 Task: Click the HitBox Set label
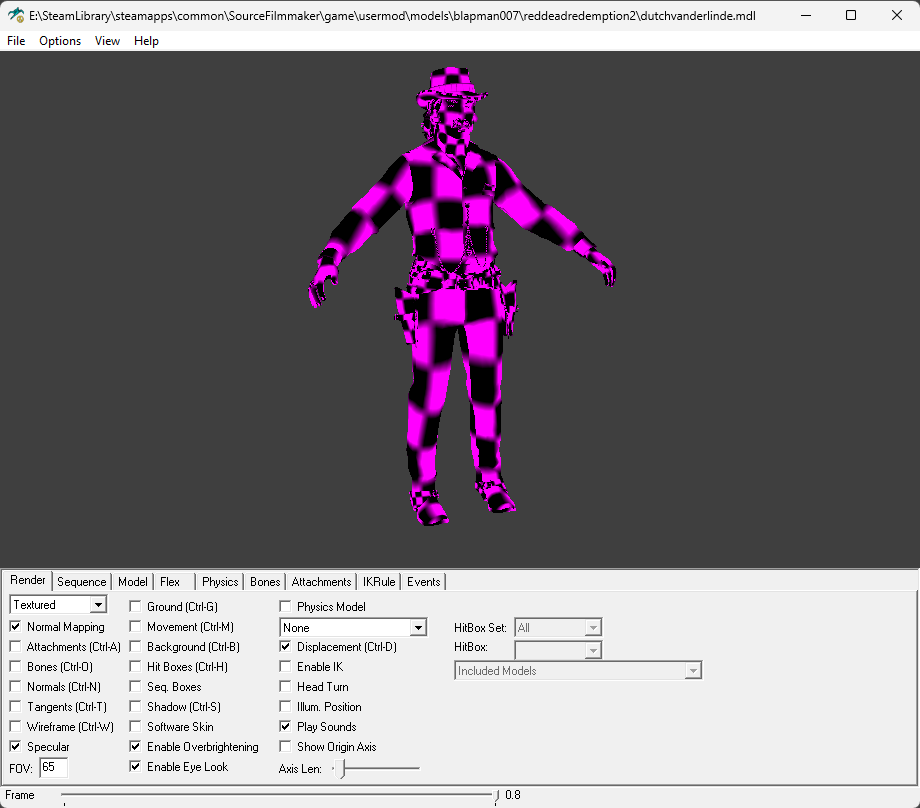coord(480,628)
